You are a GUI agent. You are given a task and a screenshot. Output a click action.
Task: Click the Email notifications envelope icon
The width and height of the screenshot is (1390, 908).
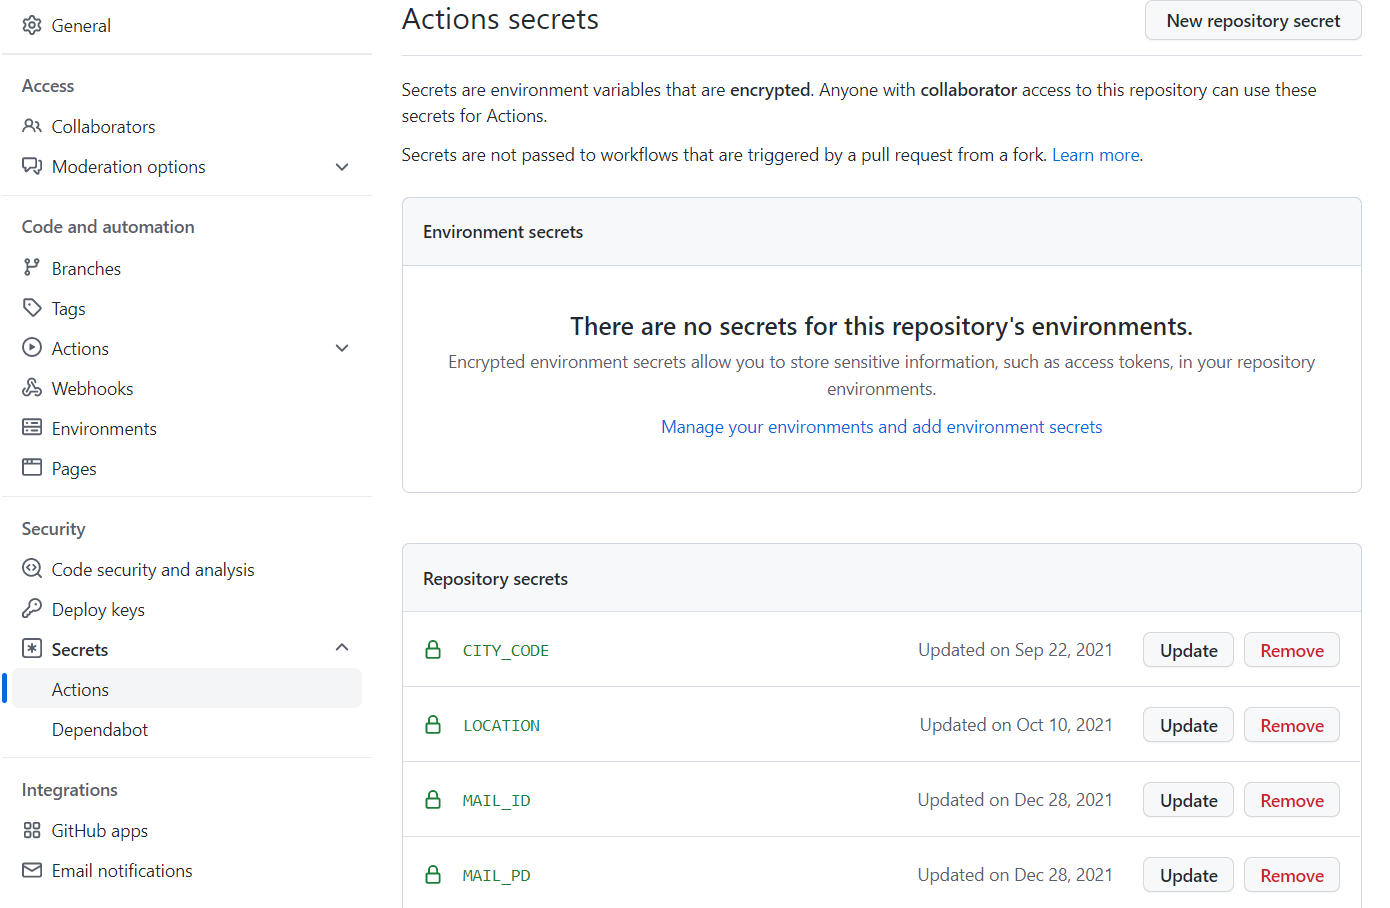tap(32, 870)
